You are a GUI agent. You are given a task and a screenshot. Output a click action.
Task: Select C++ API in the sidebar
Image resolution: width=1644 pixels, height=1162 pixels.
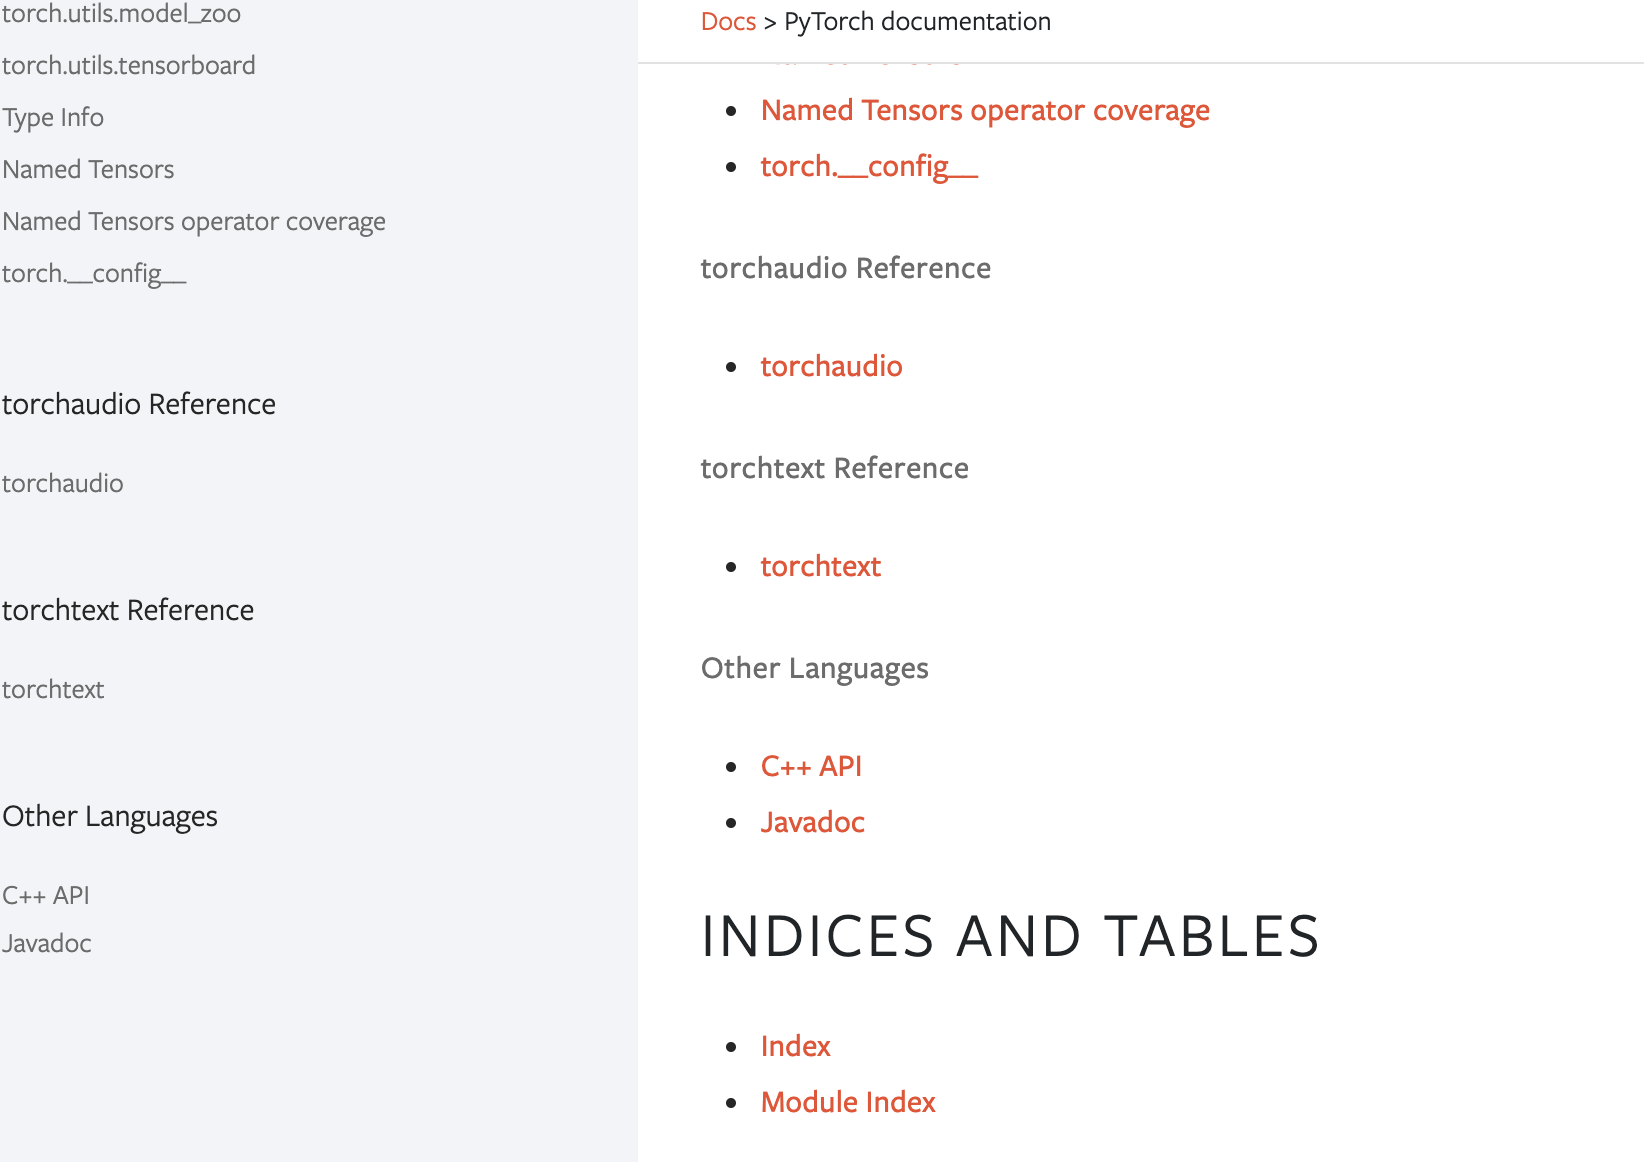tap(46, 896)
